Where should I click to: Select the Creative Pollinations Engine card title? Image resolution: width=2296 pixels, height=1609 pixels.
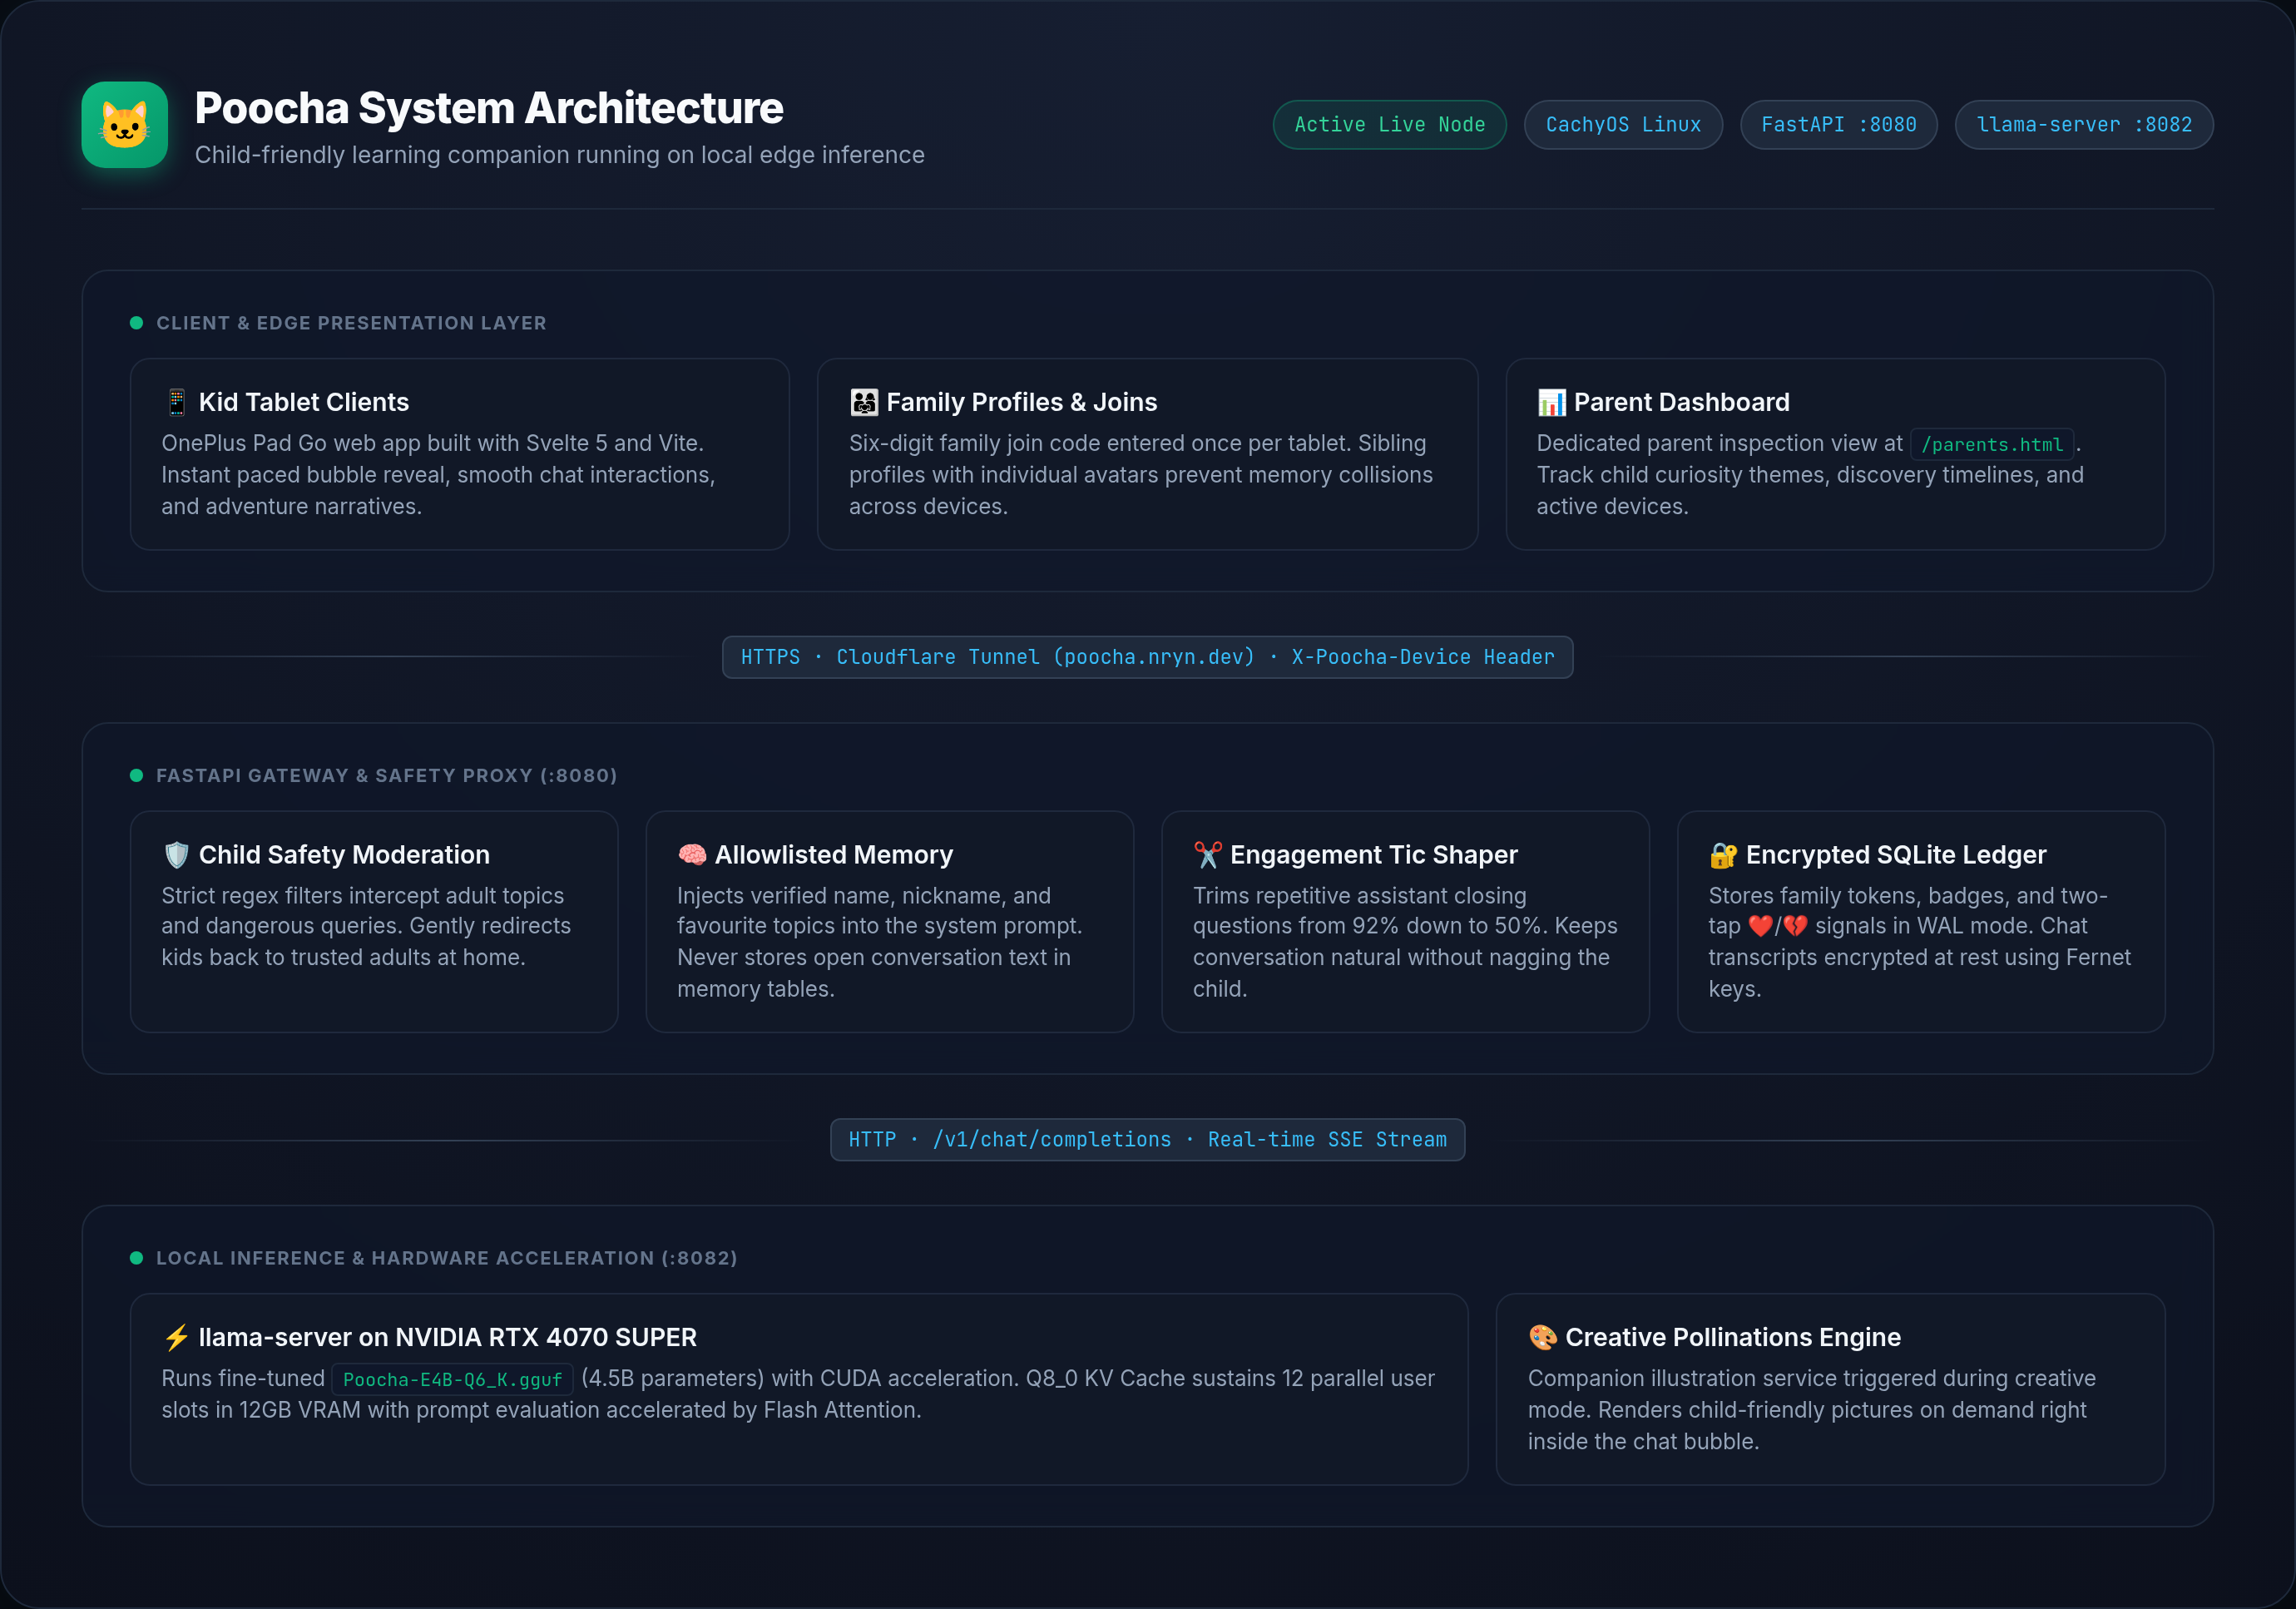tap(1732, 1337)
